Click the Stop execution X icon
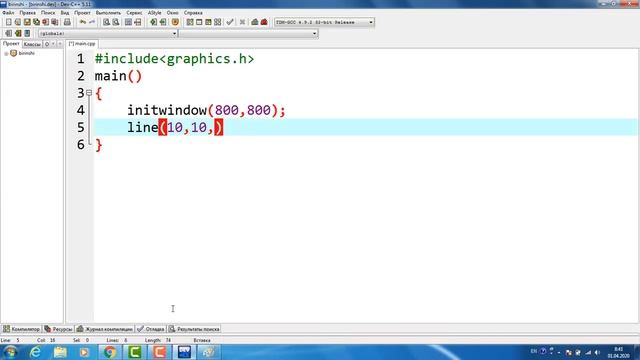The width and height of the screenshot is (640, 360). coord(242,22)
